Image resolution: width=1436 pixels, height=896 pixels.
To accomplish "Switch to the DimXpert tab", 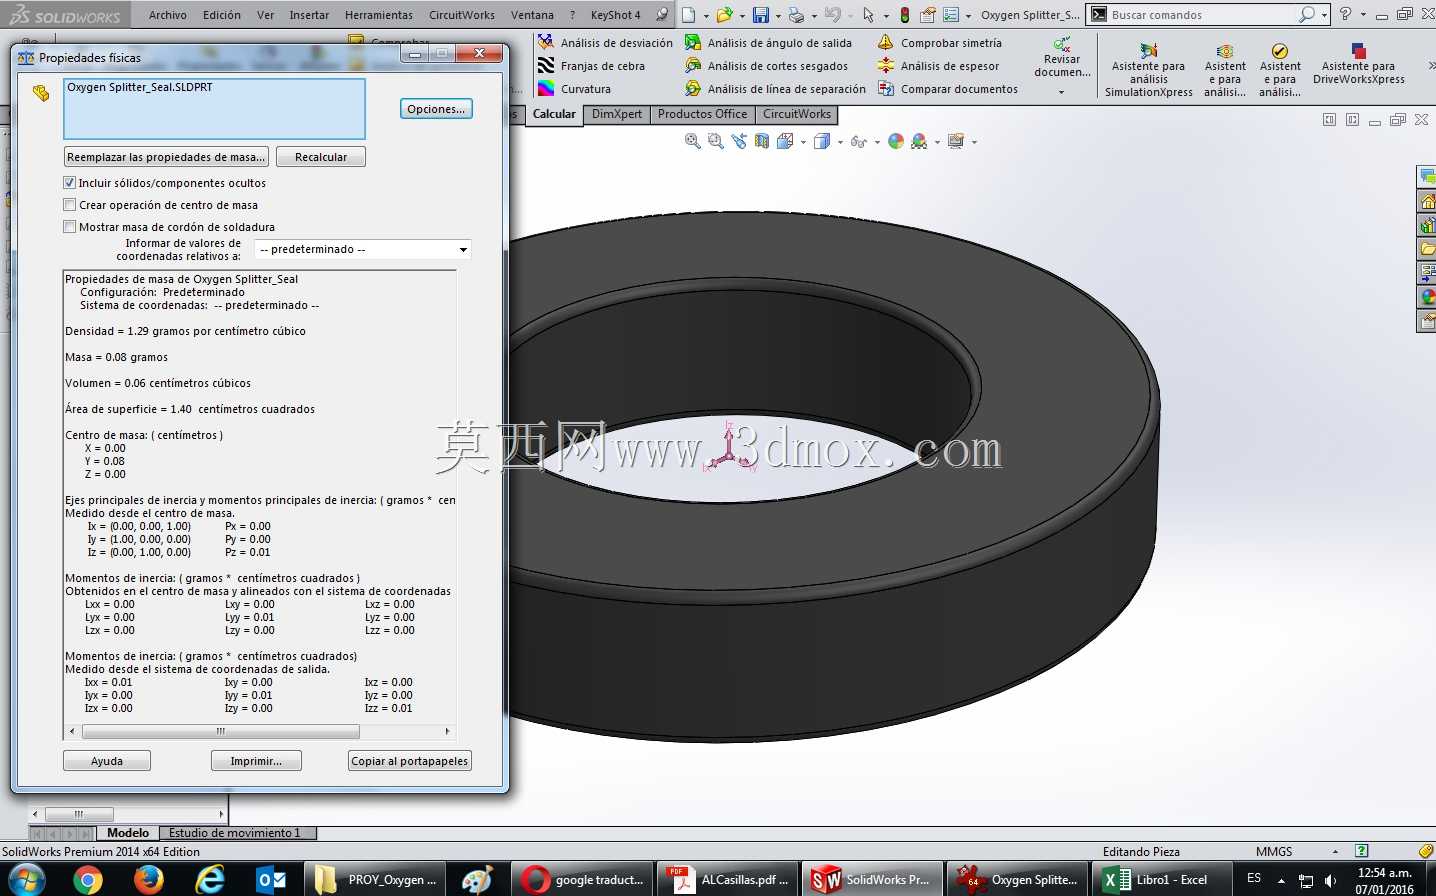I will 617,114.
